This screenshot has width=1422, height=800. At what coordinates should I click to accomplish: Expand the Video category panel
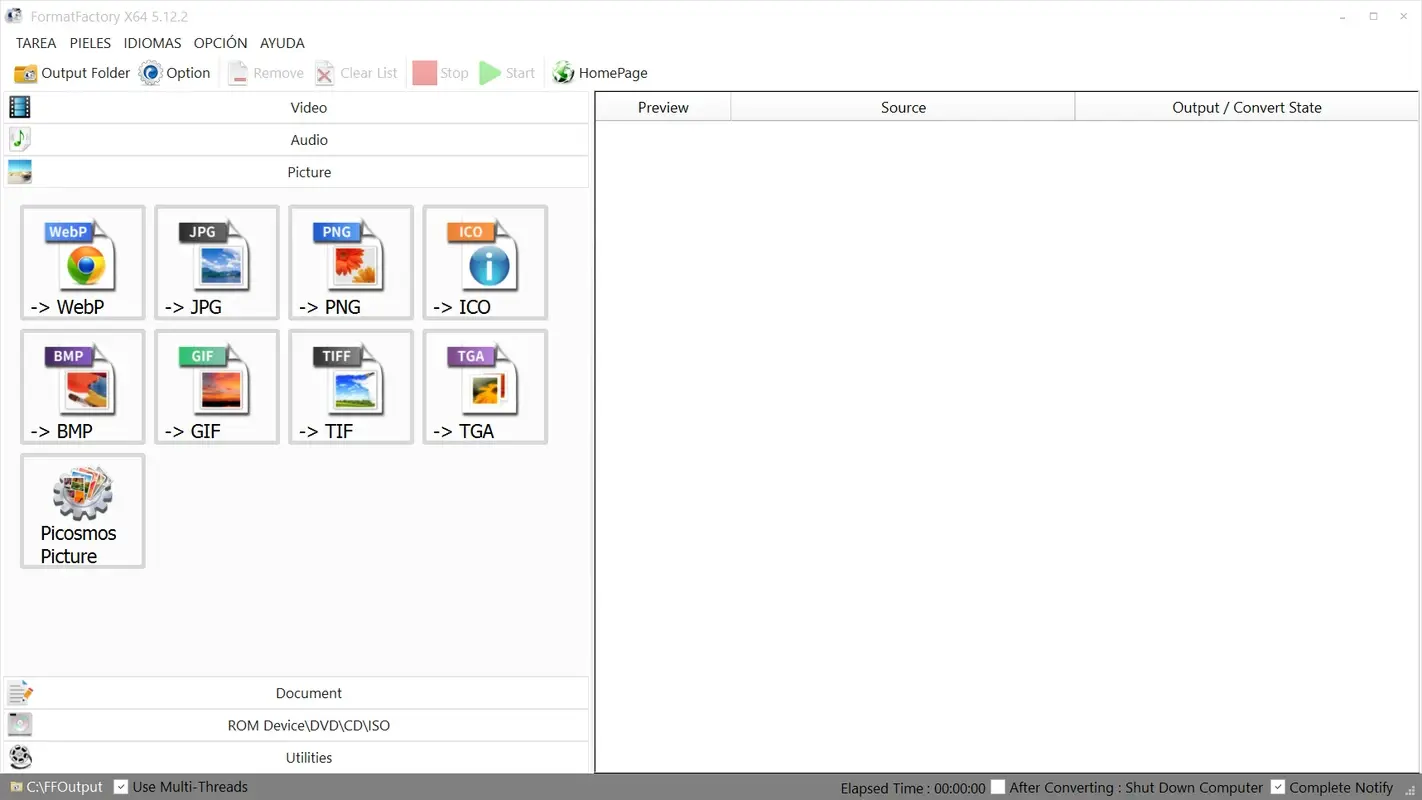click(308, 107)
